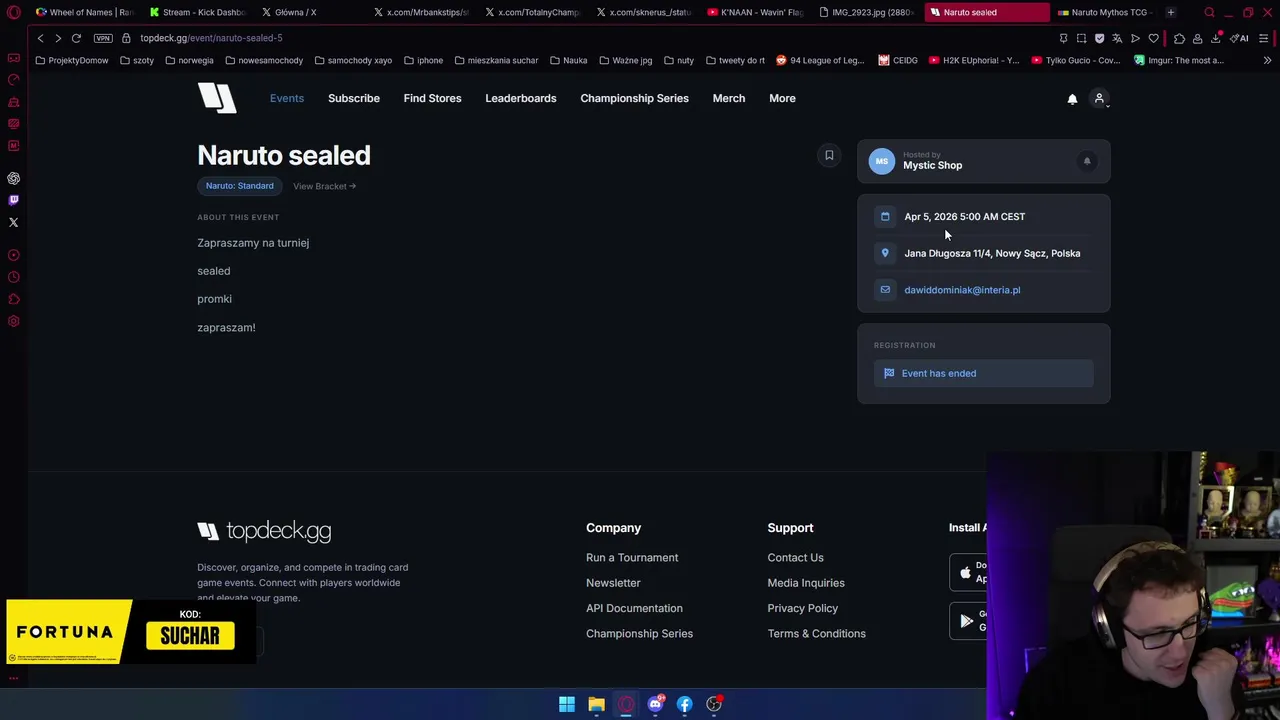Open the ProjektyDomow bookmarks folder

[72, 60]
